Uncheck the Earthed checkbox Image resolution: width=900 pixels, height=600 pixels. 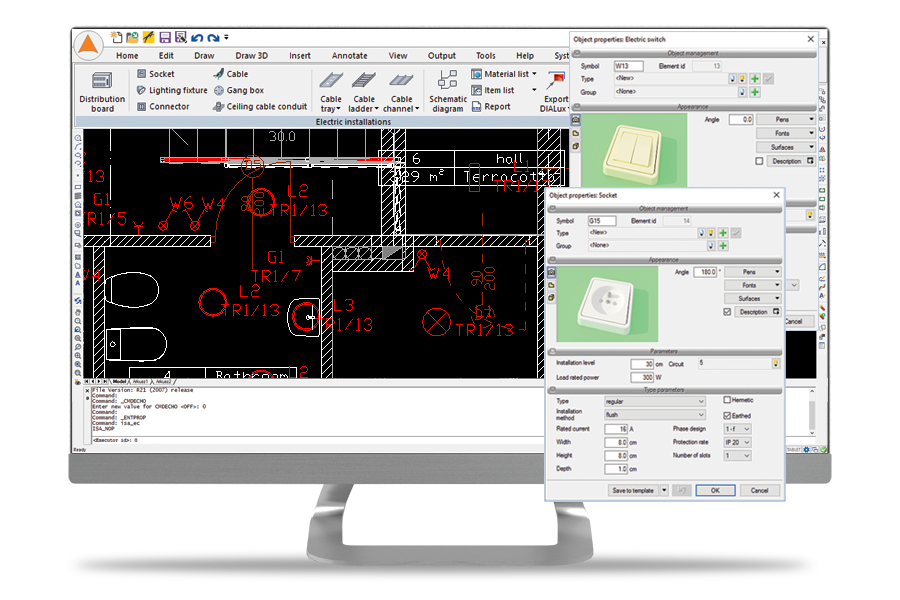tap(727, 415)
